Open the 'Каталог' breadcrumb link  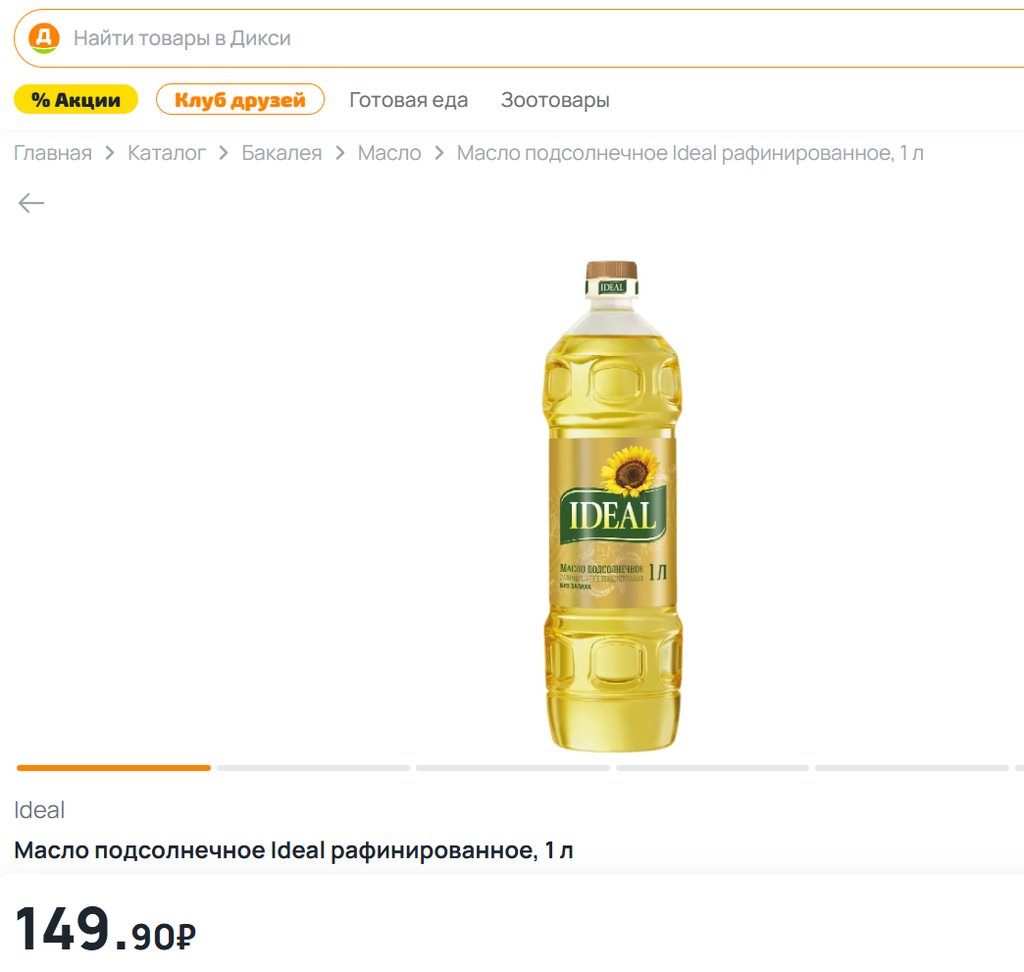[x=167, y=153]
